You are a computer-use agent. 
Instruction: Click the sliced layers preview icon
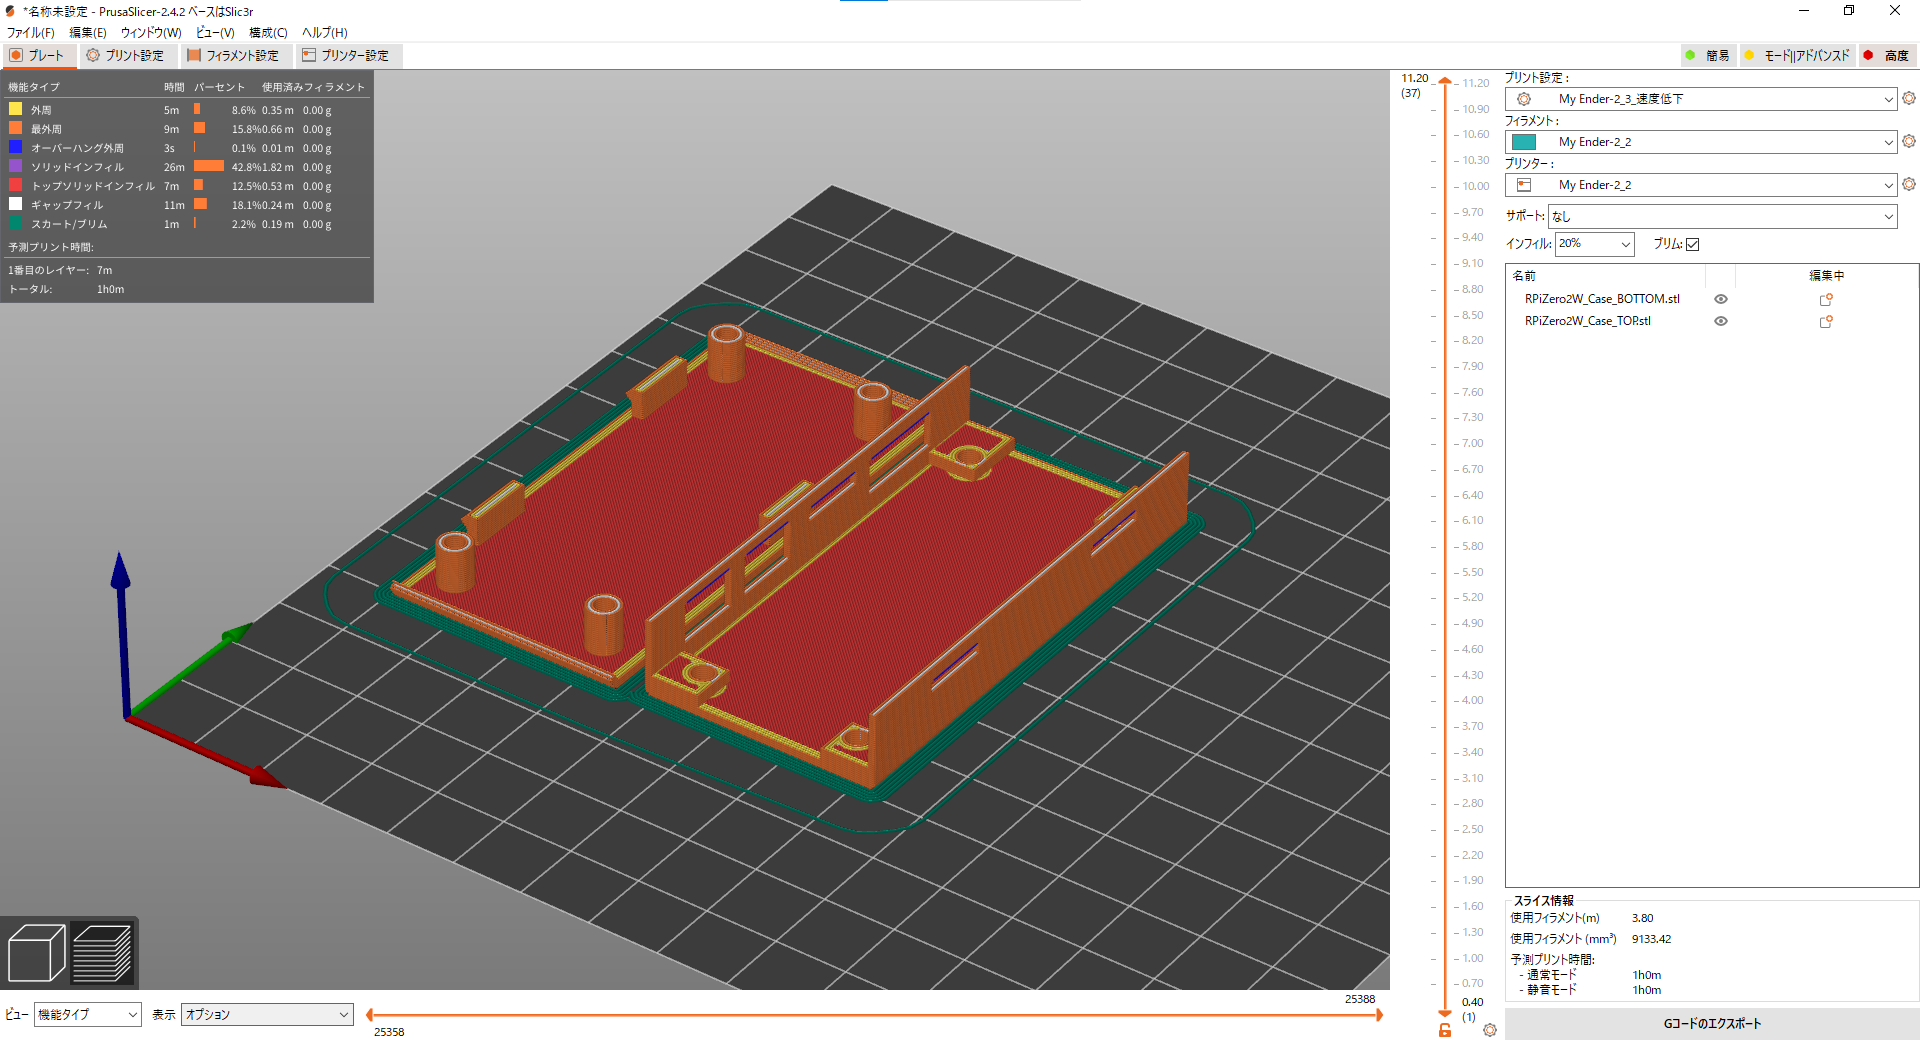(102, 953)
